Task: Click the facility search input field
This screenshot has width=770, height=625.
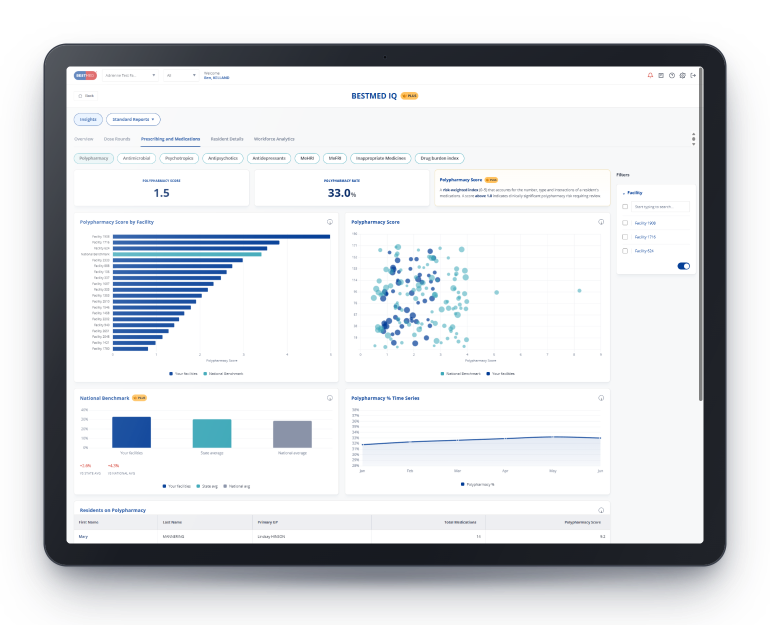Action: [x=660, y=207]
